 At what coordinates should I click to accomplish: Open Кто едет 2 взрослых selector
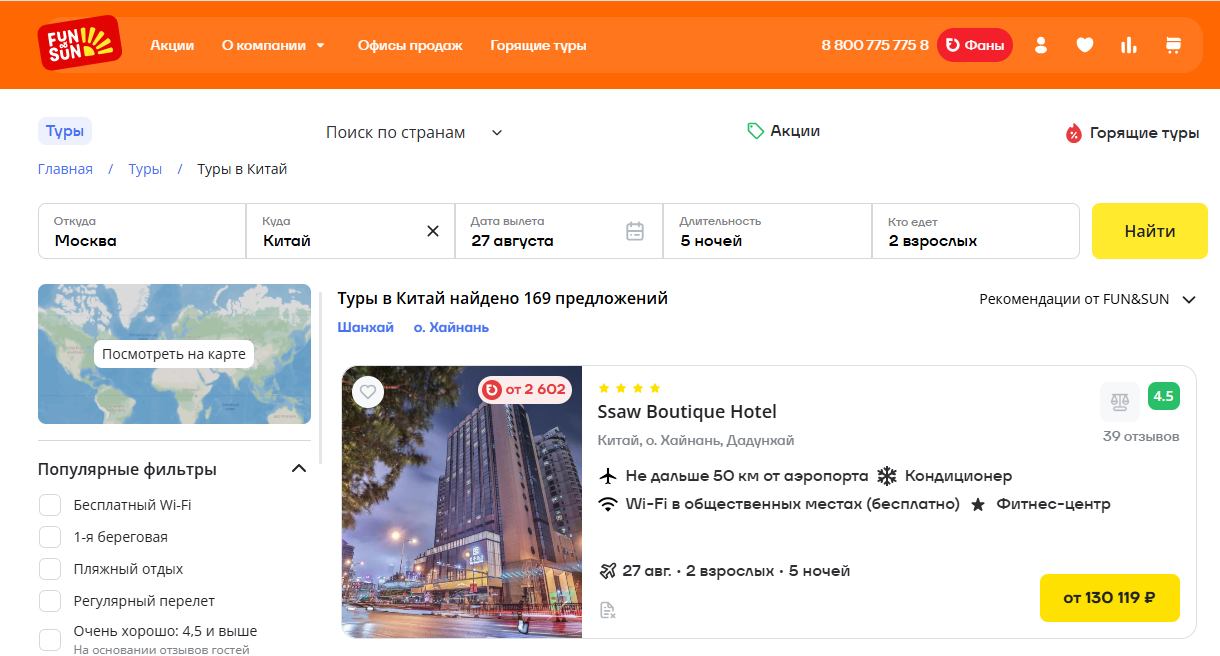coord(976,231)
